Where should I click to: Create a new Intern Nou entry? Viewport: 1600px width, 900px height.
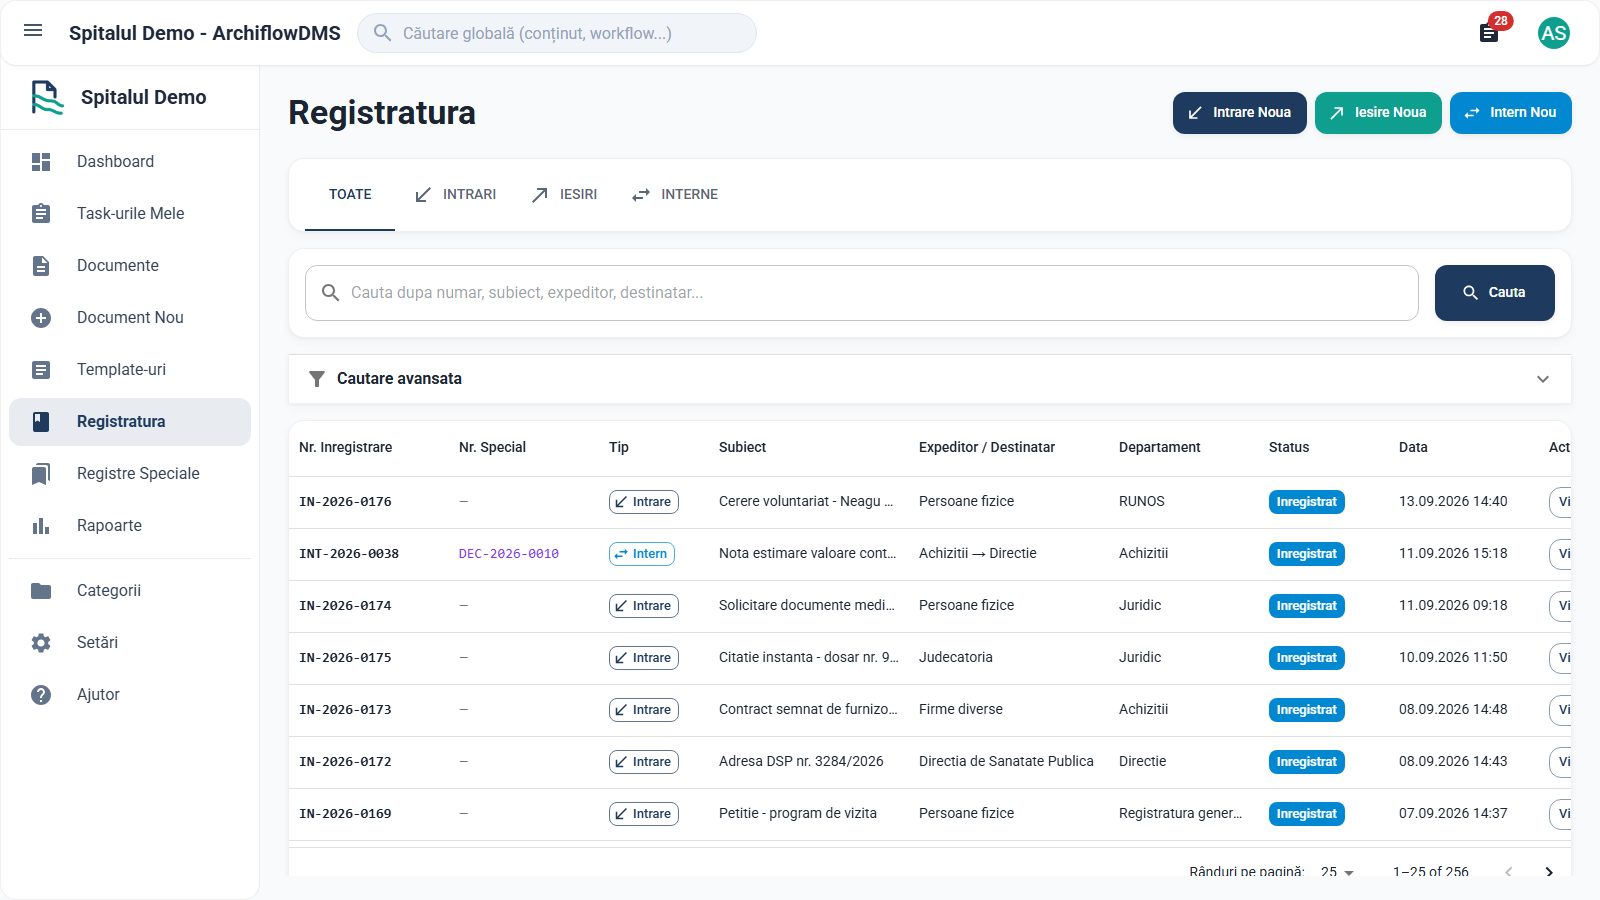1511,113
